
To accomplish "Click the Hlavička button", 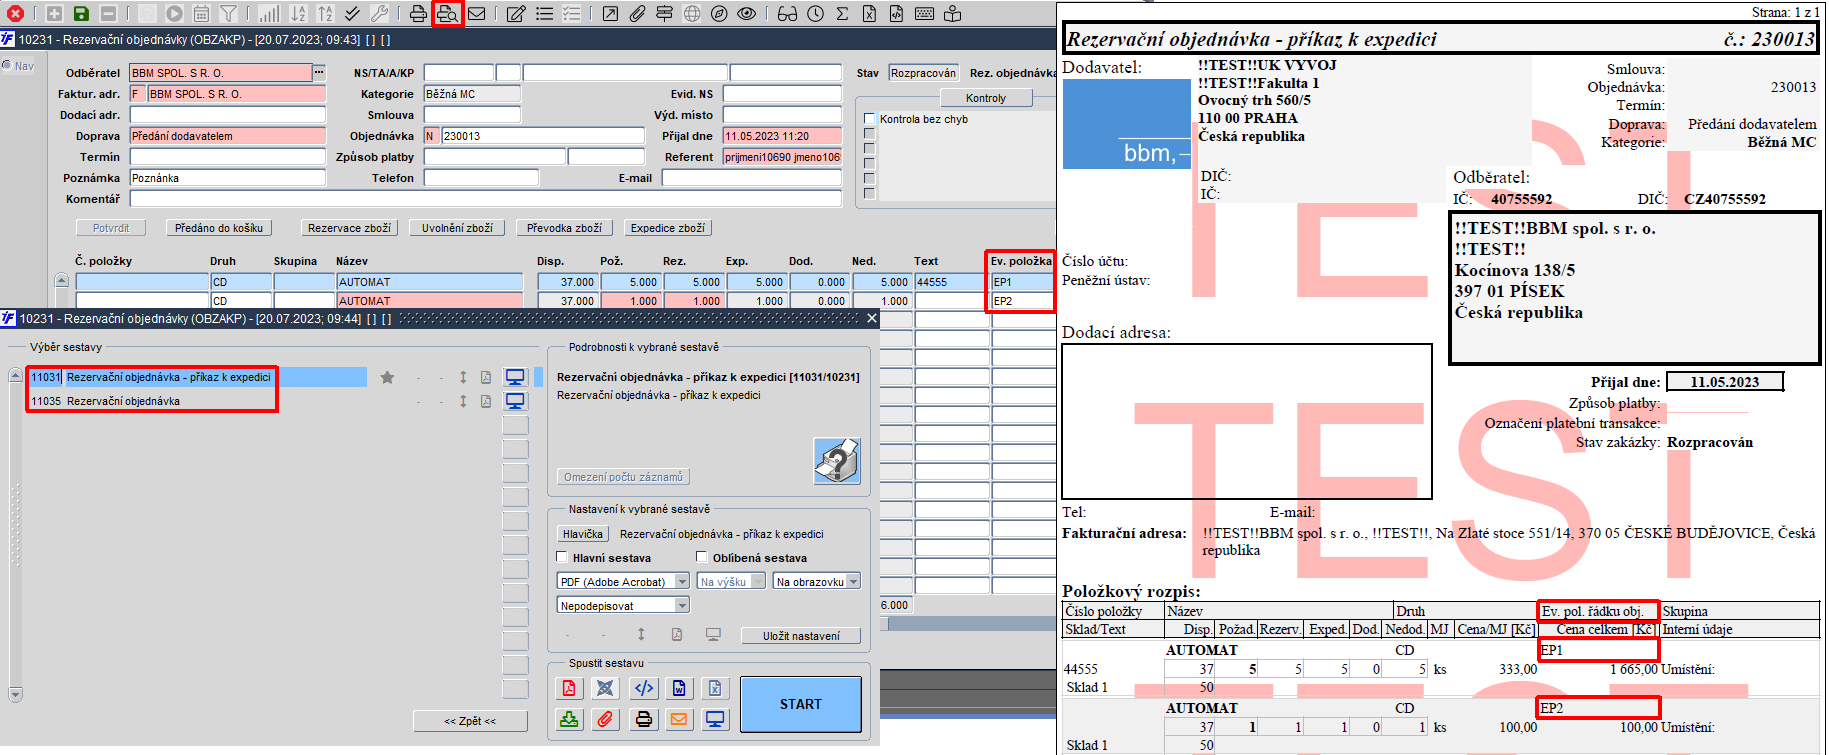I will point(582,534).
